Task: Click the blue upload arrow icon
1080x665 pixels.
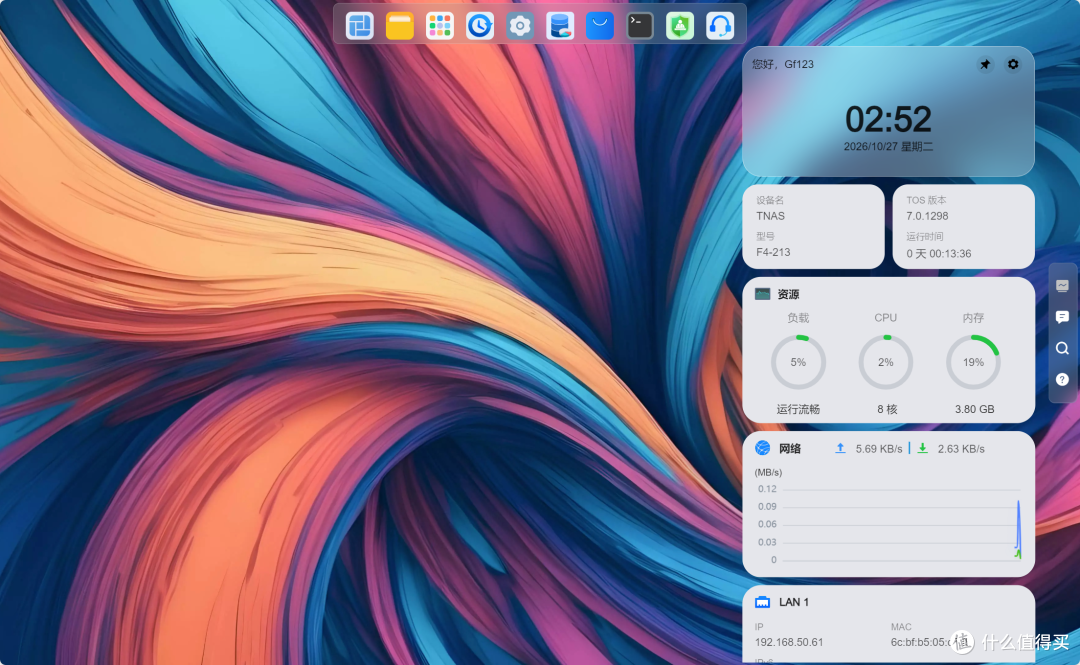Action: [x=840, y=448]
